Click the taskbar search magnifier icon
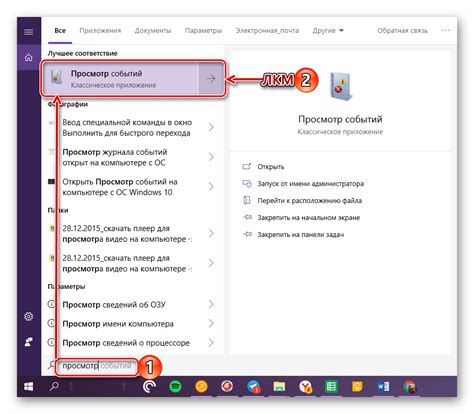This screenshot has width=474, height=414. (54, 387)
